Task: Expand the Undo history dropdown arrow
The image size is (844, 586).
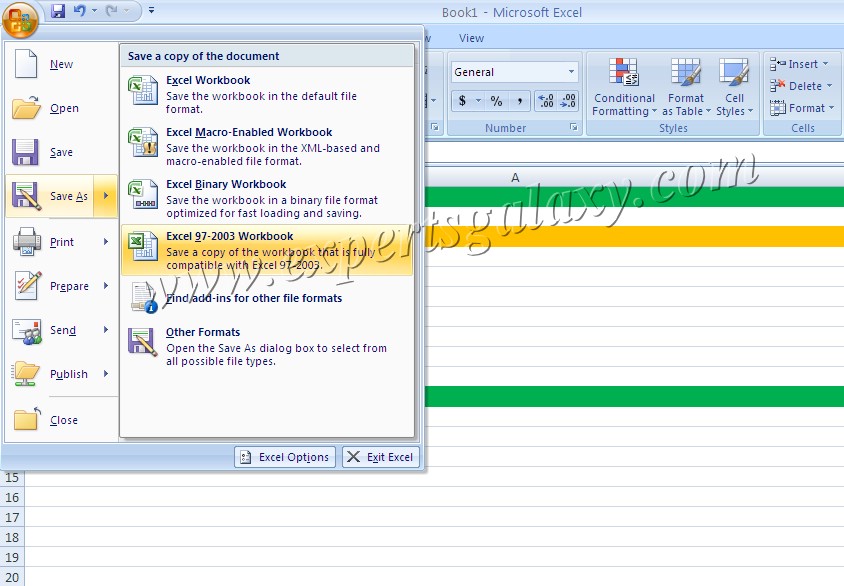Action: click(x=94, y=10)
